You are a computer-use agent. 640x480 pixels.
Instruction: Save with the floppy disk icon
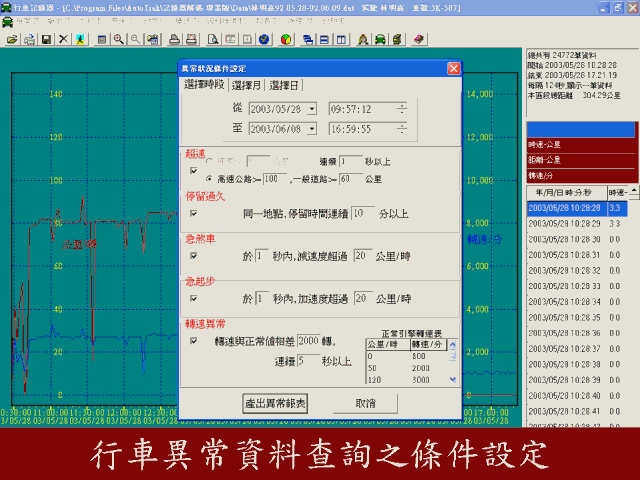[x=46, y=40]
